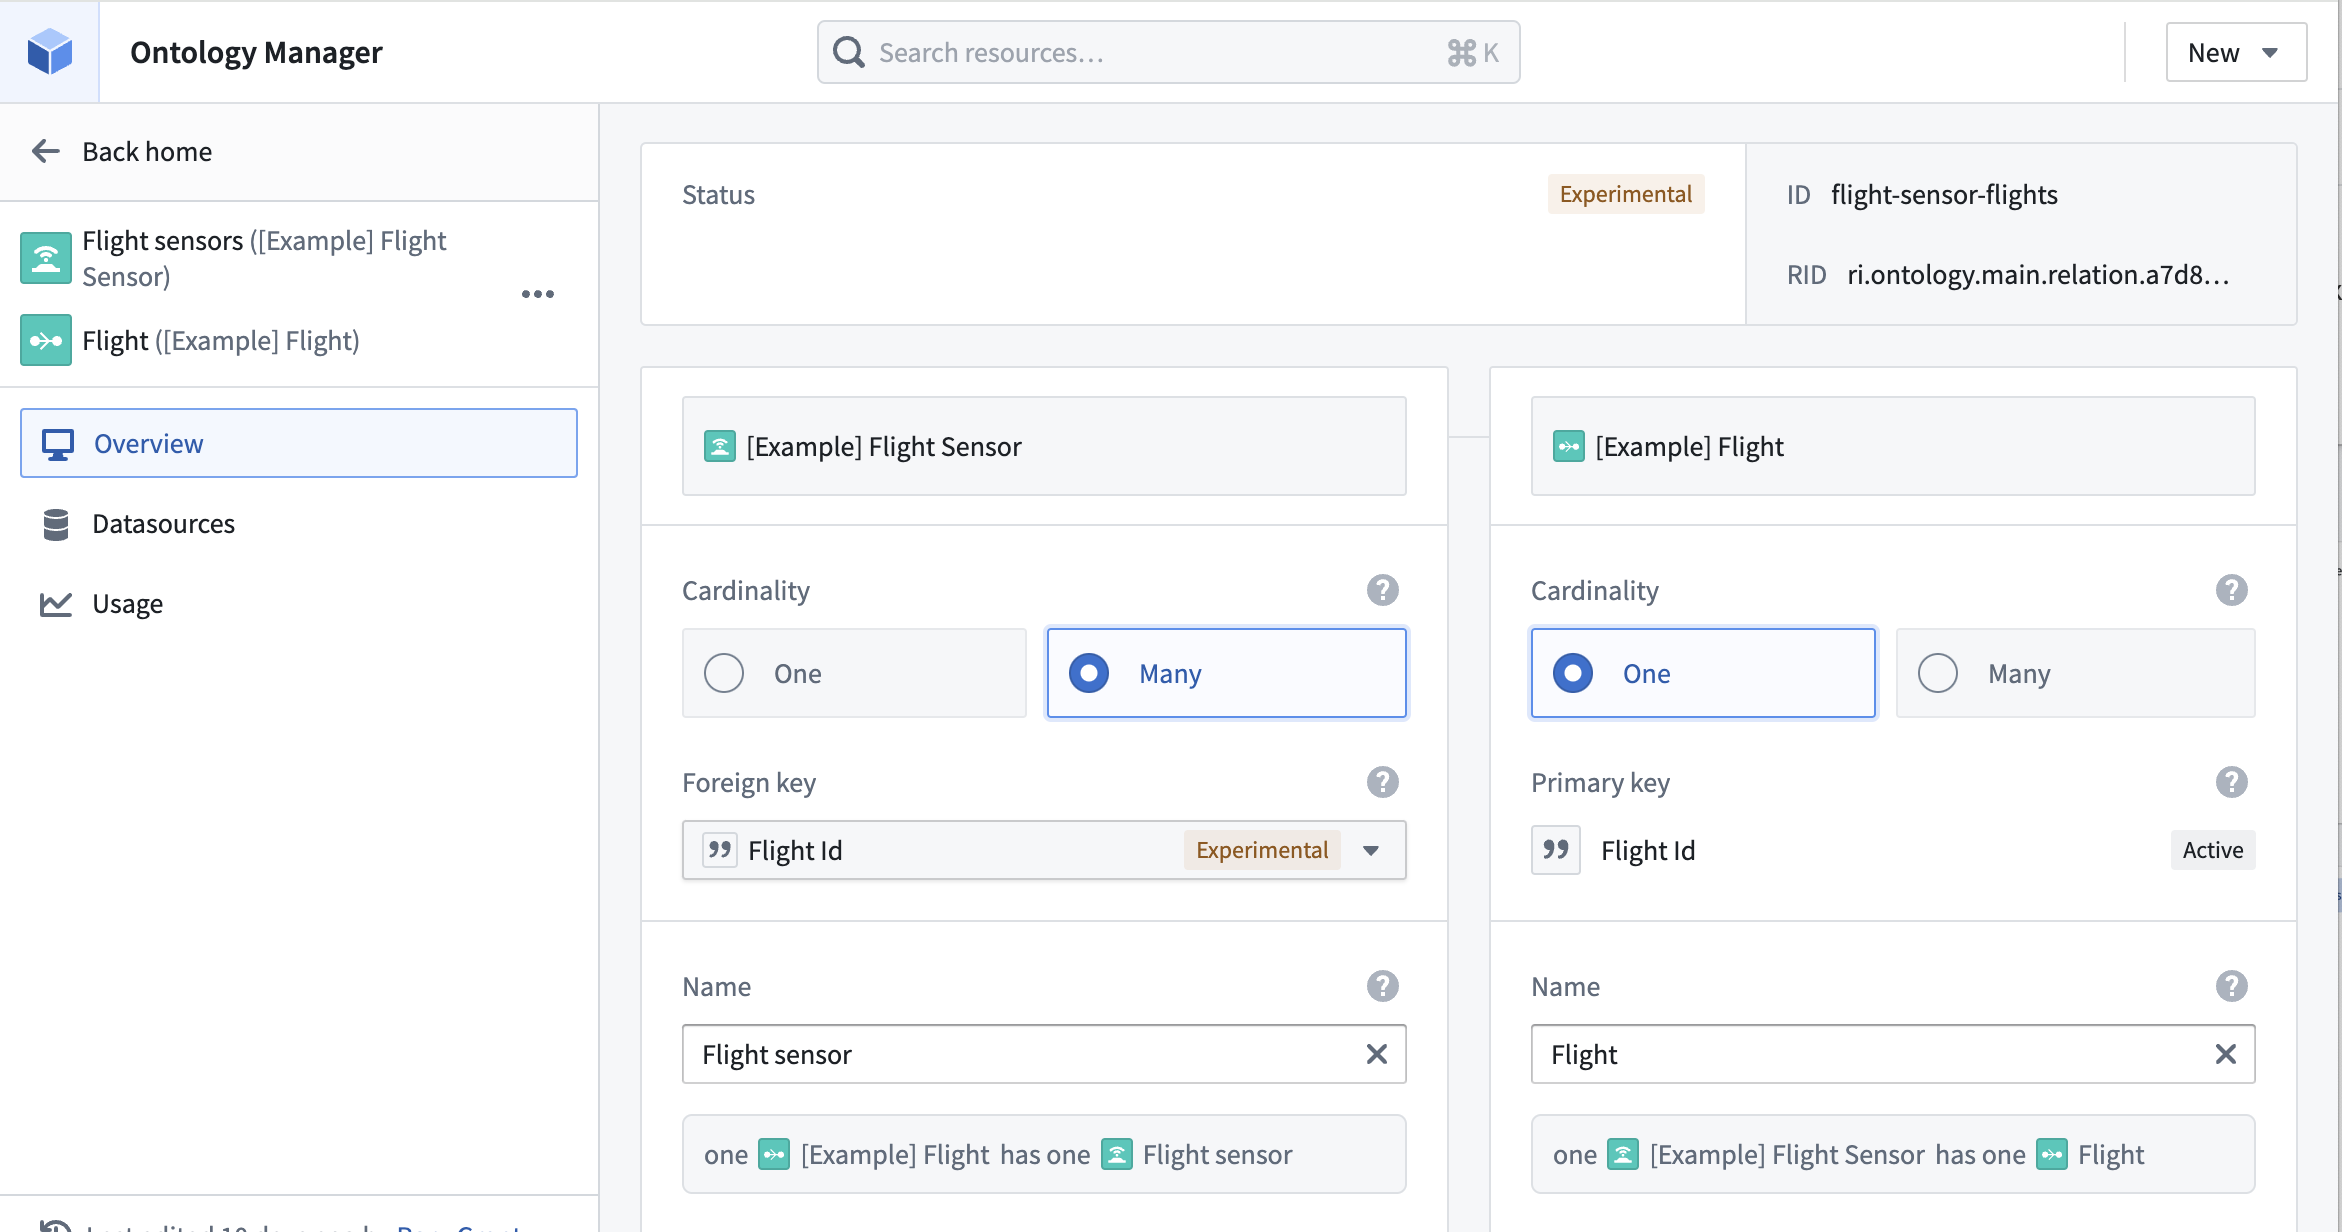
Task: Clear the Flight name field
Action: [x=2225, y=1054]
